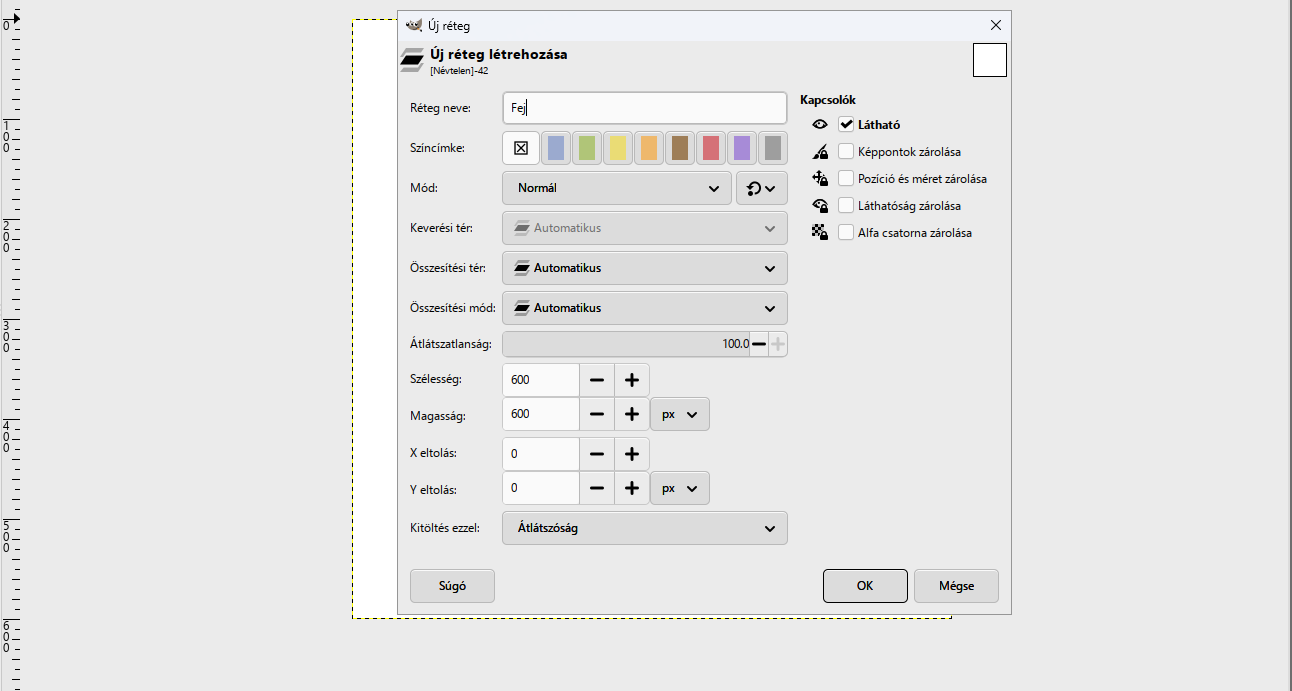
Task: Enable the Képpontok zárolása checkbox
Action: pos(846,152)
